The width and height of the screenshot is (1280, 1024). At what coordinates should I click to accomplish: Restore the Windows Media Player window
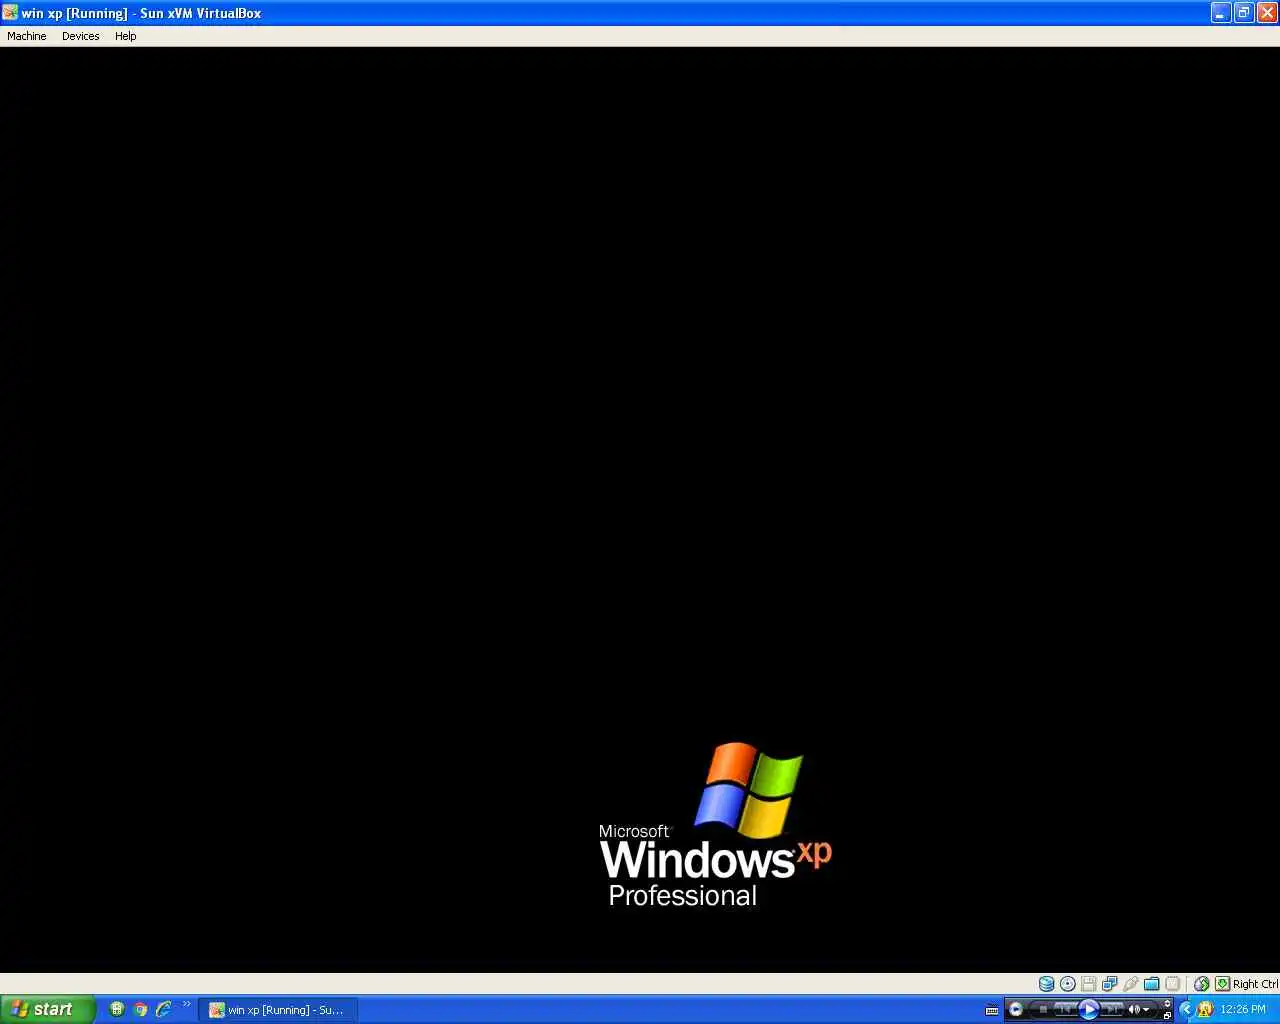1167,1015
